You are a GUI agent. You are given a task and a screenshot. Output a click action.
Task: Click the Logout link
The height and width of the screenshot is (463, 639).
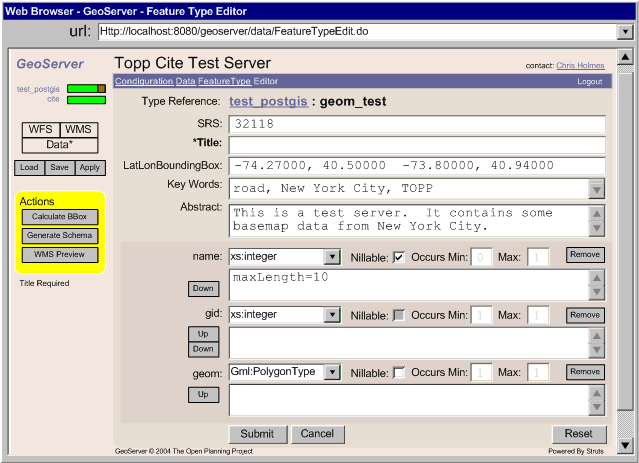click(589, 82)
